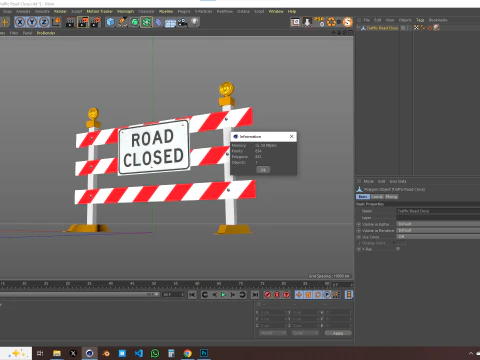Go to previous keyframe
This screenshot has height=360, width=480.
coord(205,295)
